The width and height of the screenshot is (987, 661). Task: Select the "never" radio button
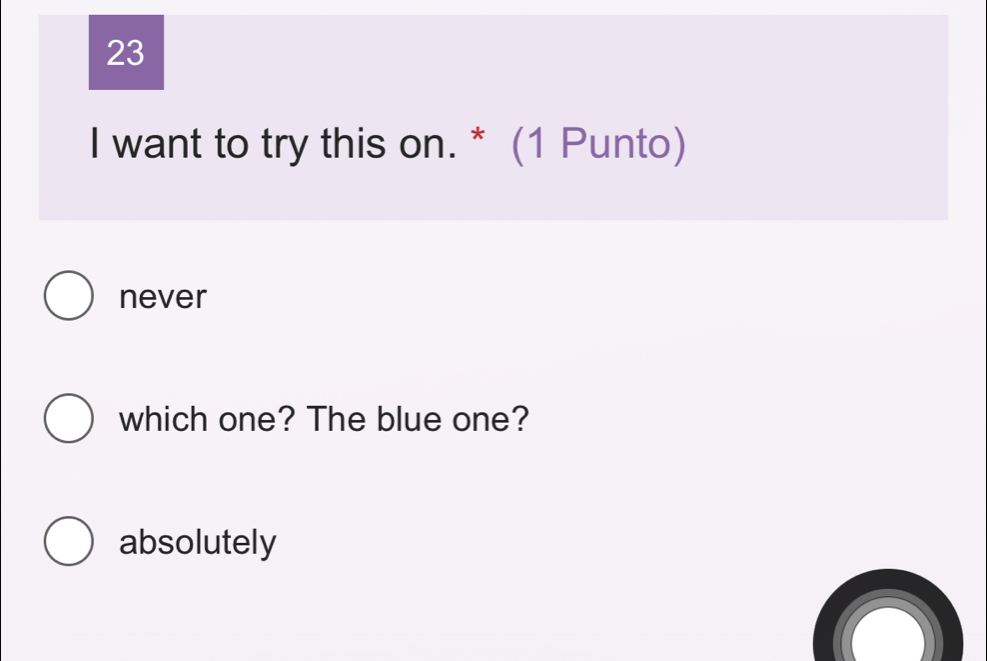pyautogui.click(x=68, y=297)
